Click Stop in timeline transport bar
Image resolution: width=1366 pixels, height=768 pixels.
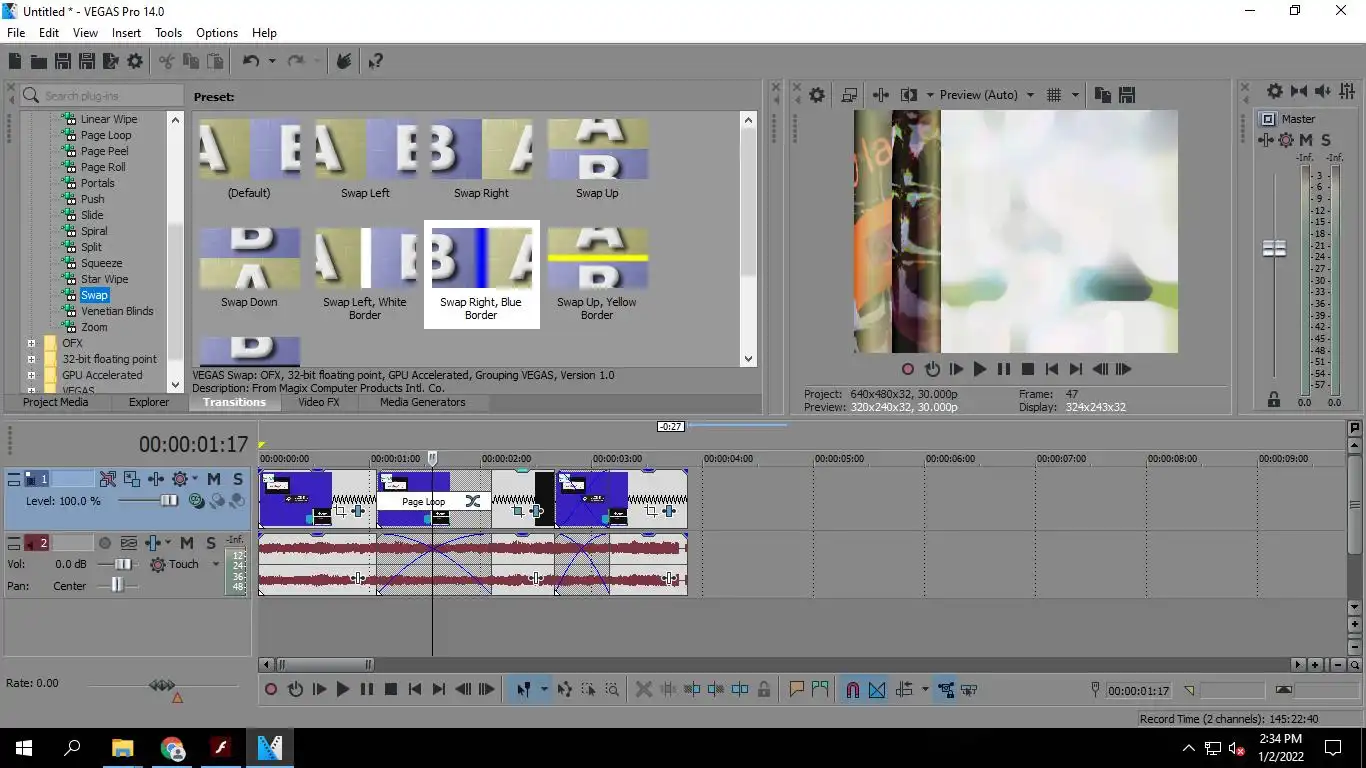391,689
